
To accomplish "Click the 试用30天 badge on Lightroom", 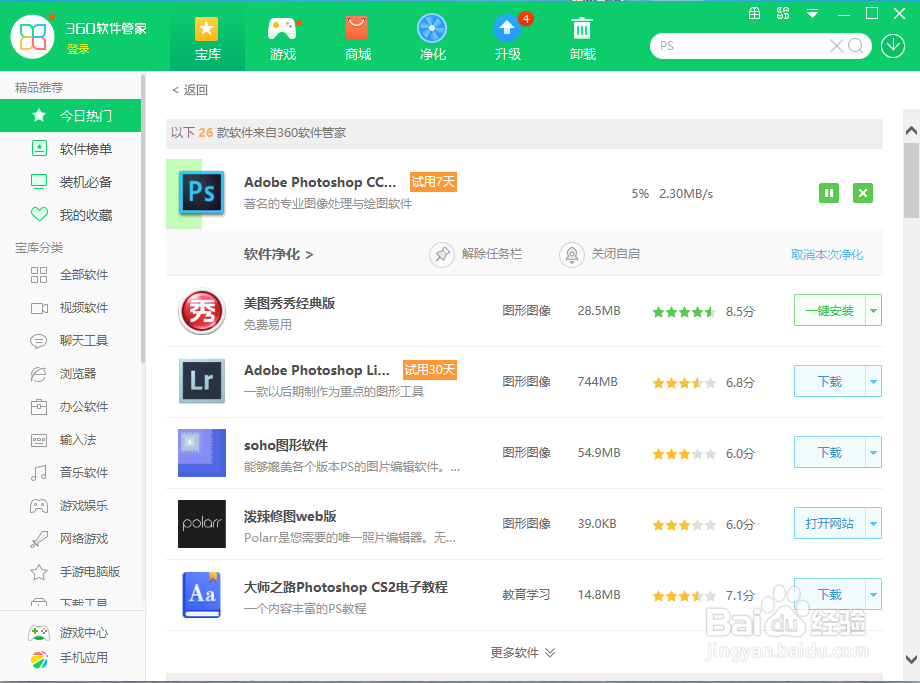I will [x=429, y=370].
